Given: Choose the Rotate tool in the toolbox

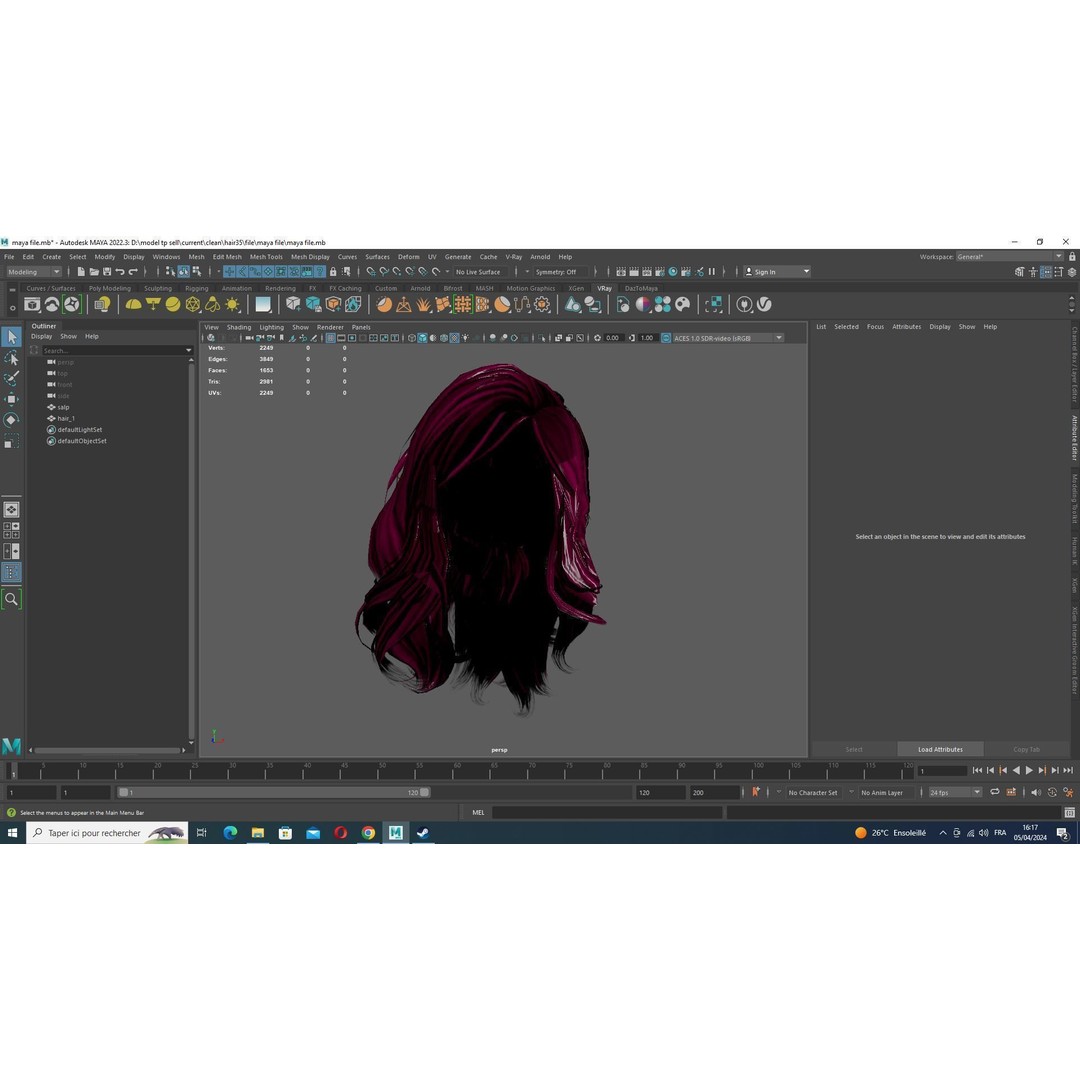Looking at the screenshot, I should tap(12, 420).
